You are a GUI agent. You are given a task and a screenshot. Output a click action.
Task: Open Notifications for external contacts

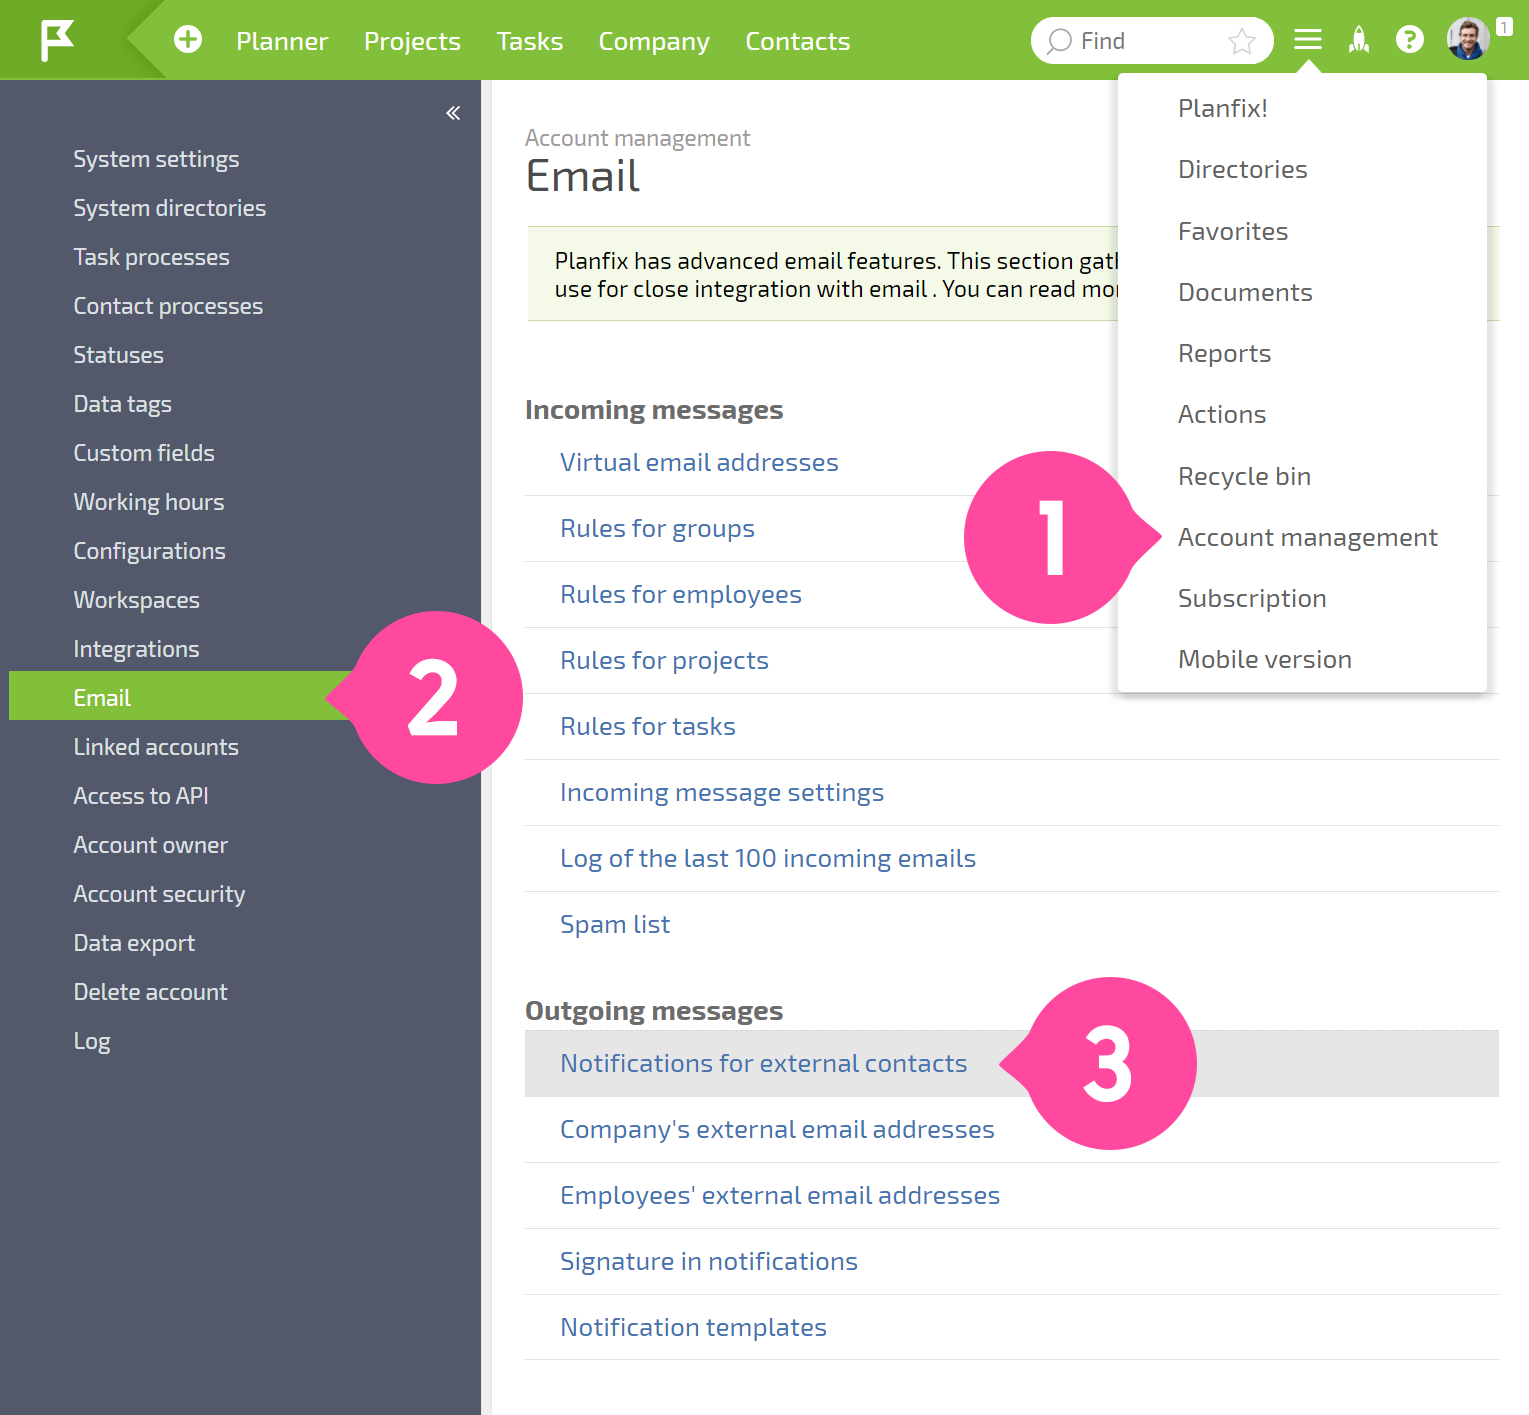click(x=764, y=1063)
